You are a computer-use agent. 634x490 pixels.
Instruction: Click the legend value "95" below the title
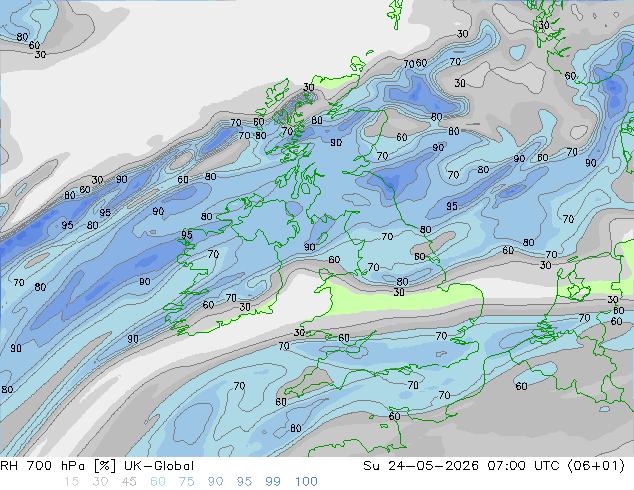pos(244,482)
